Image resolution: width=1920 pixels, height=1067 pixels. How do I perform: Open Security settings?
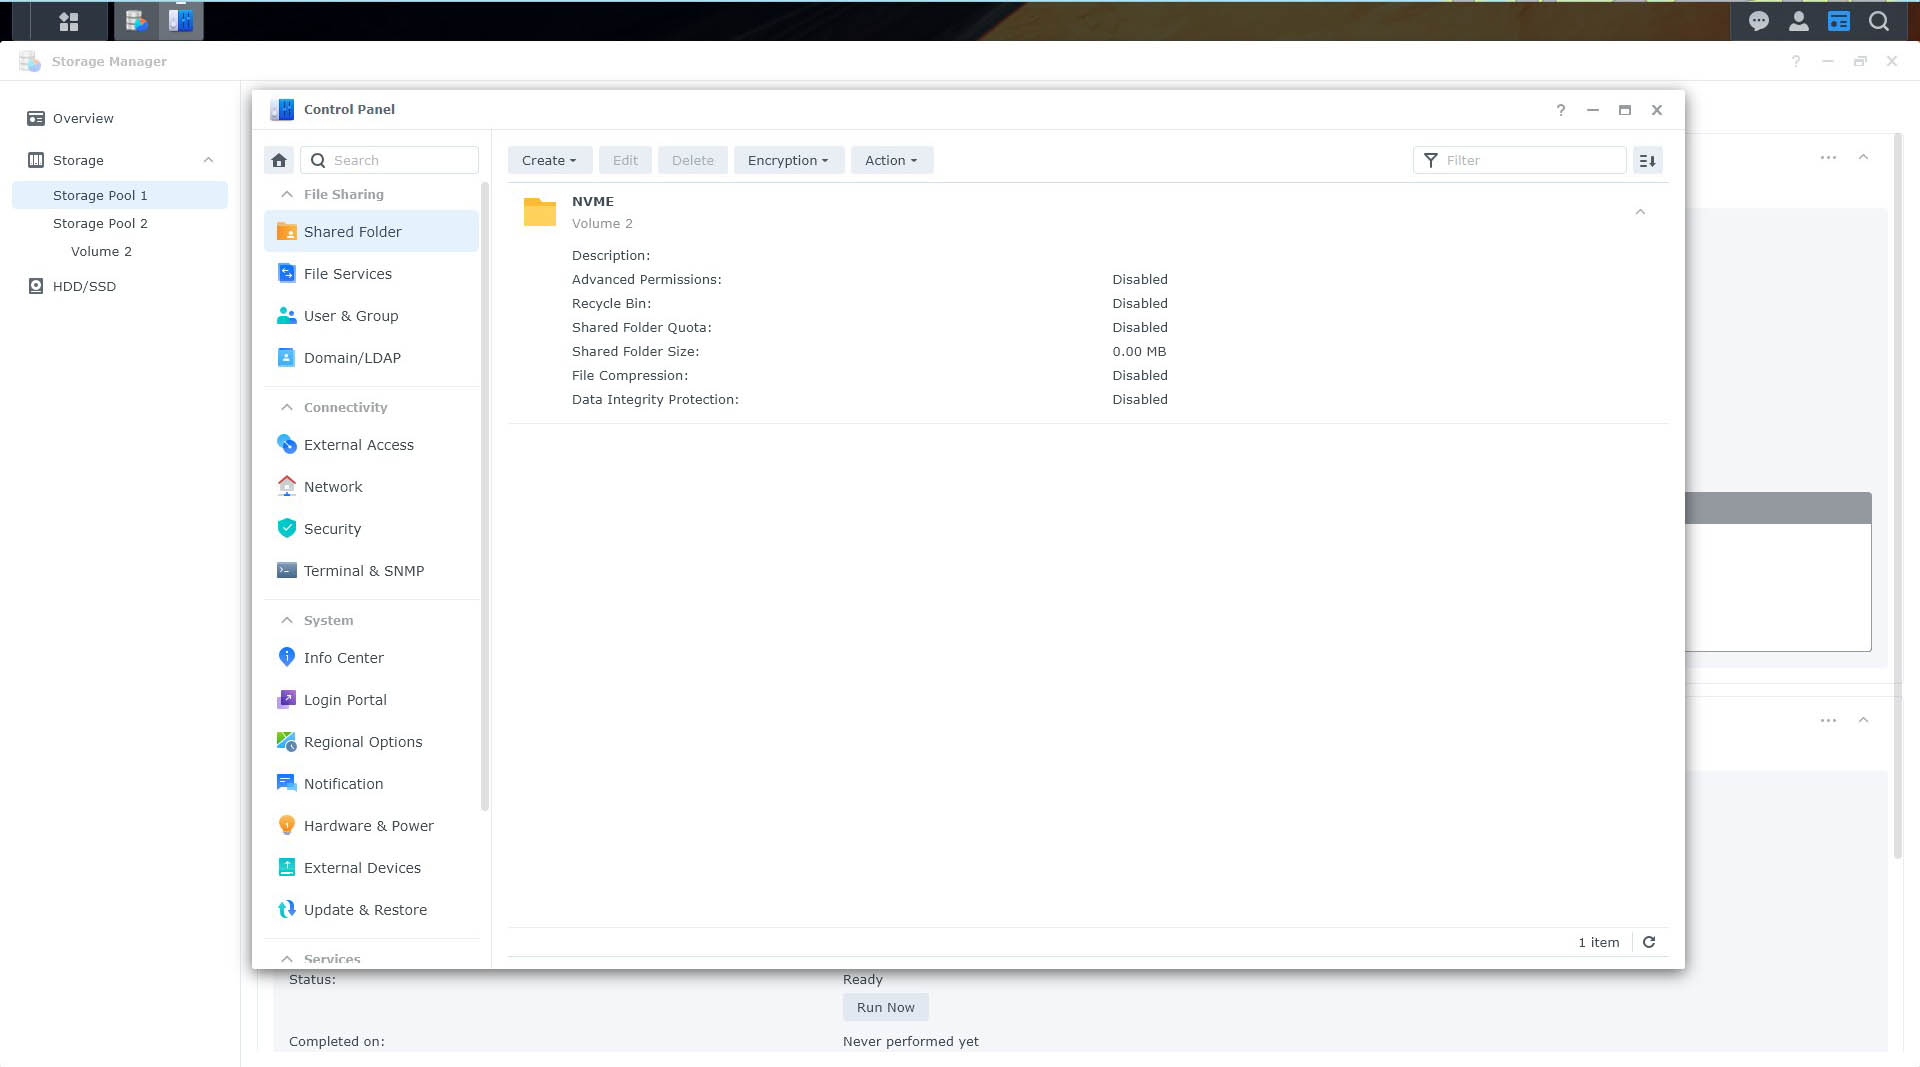click(x=371, y=528)
